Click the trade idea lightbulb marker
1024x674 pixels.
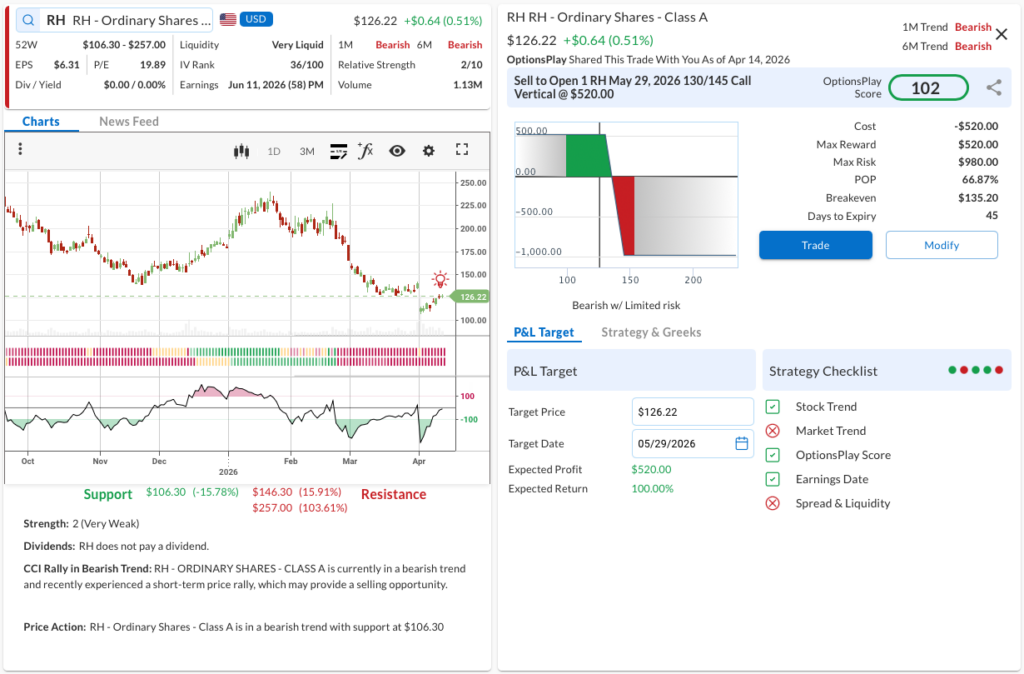[440, 280]
